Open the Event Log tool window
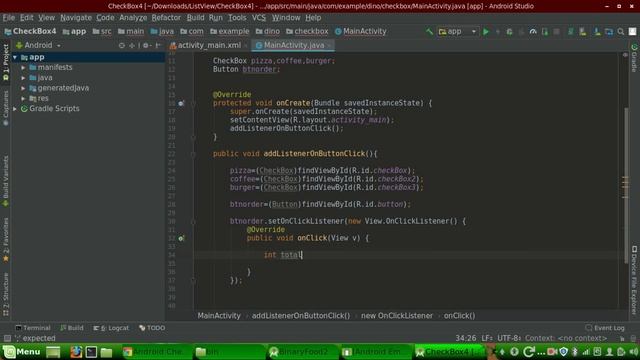This screenshot has height=360, width=640. click(604, 328)
